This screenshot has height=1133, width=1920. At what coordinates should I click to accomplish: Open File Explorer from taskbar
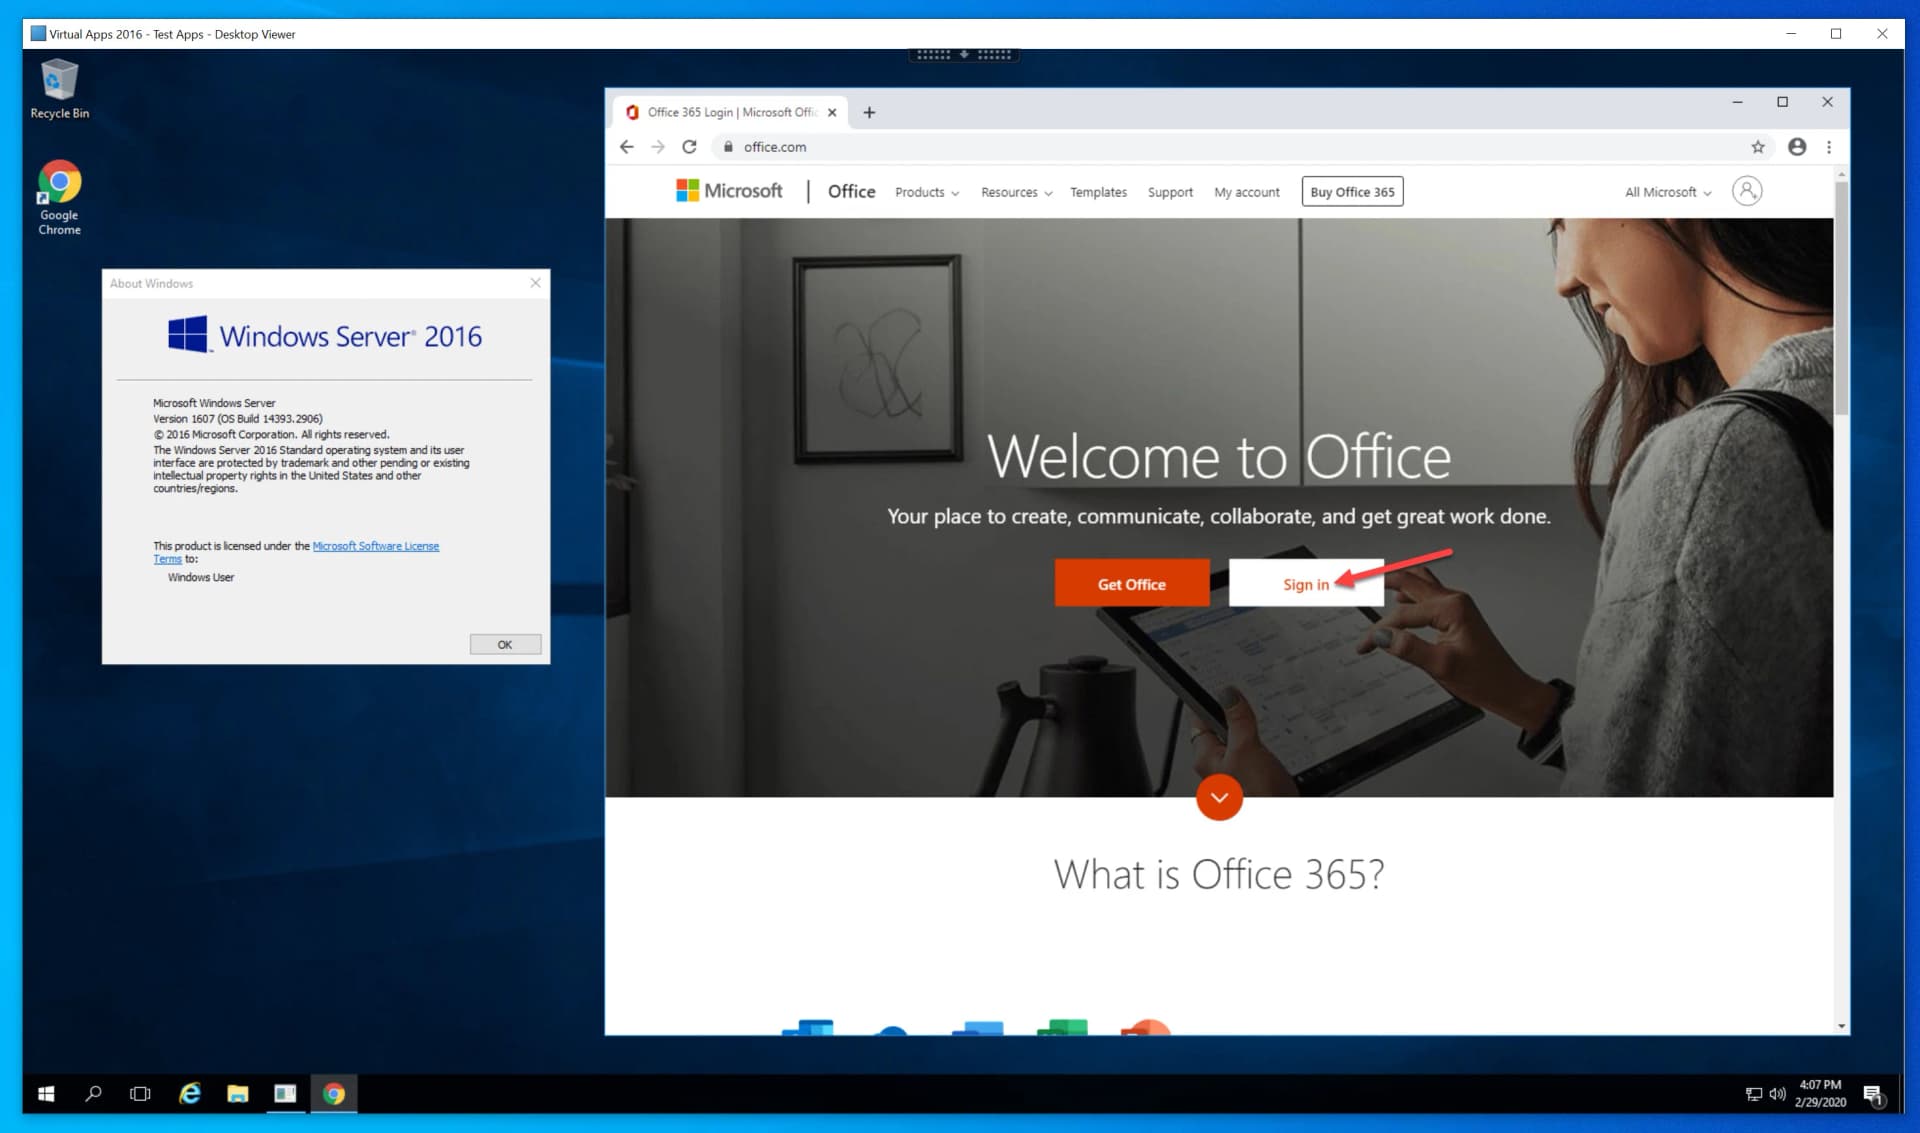click(237, 1093)
